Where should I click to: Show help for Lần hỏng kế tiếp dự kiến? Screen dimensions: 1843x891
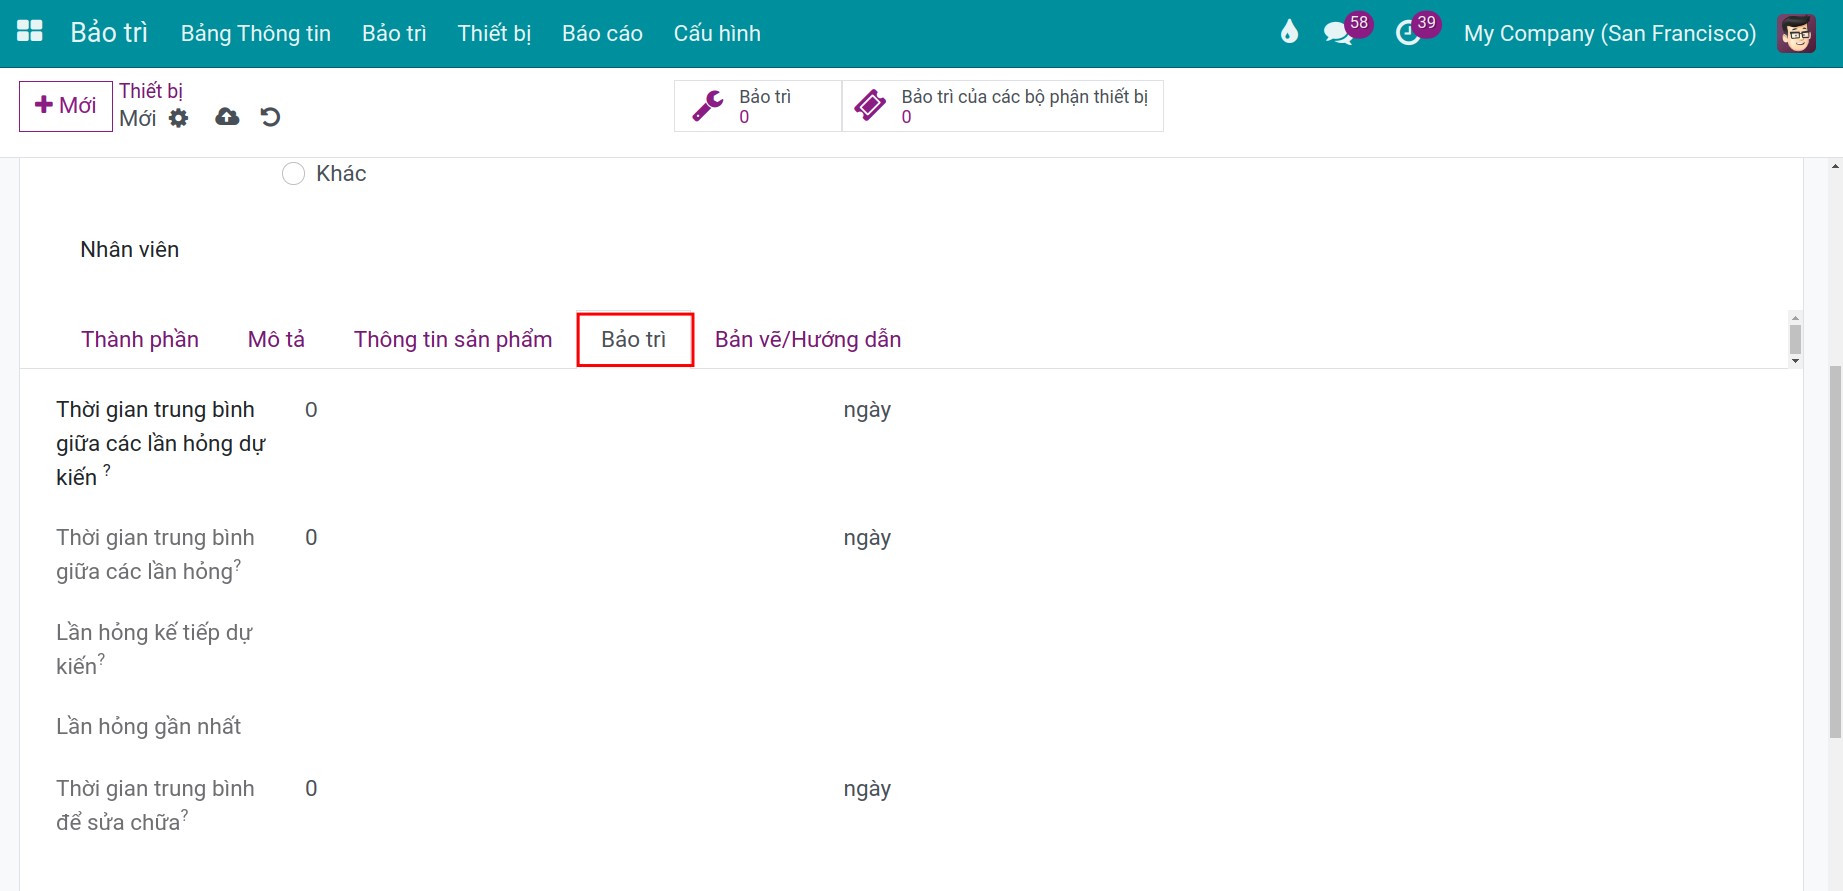(x=101, y=660)
